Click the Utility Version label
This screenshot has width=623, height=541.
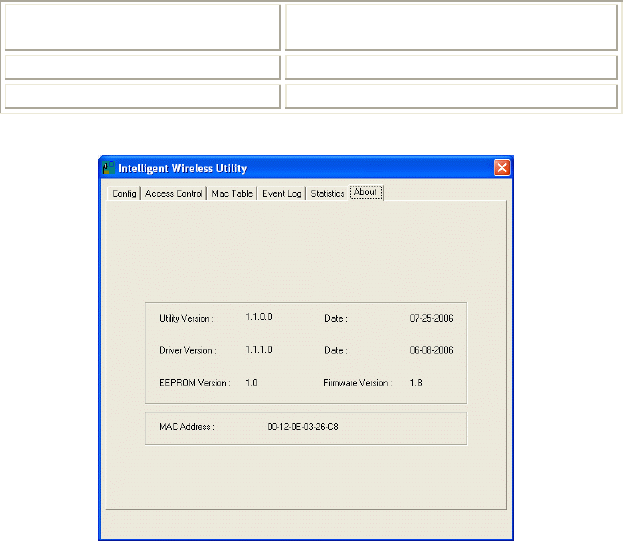[x=186, y=318]
